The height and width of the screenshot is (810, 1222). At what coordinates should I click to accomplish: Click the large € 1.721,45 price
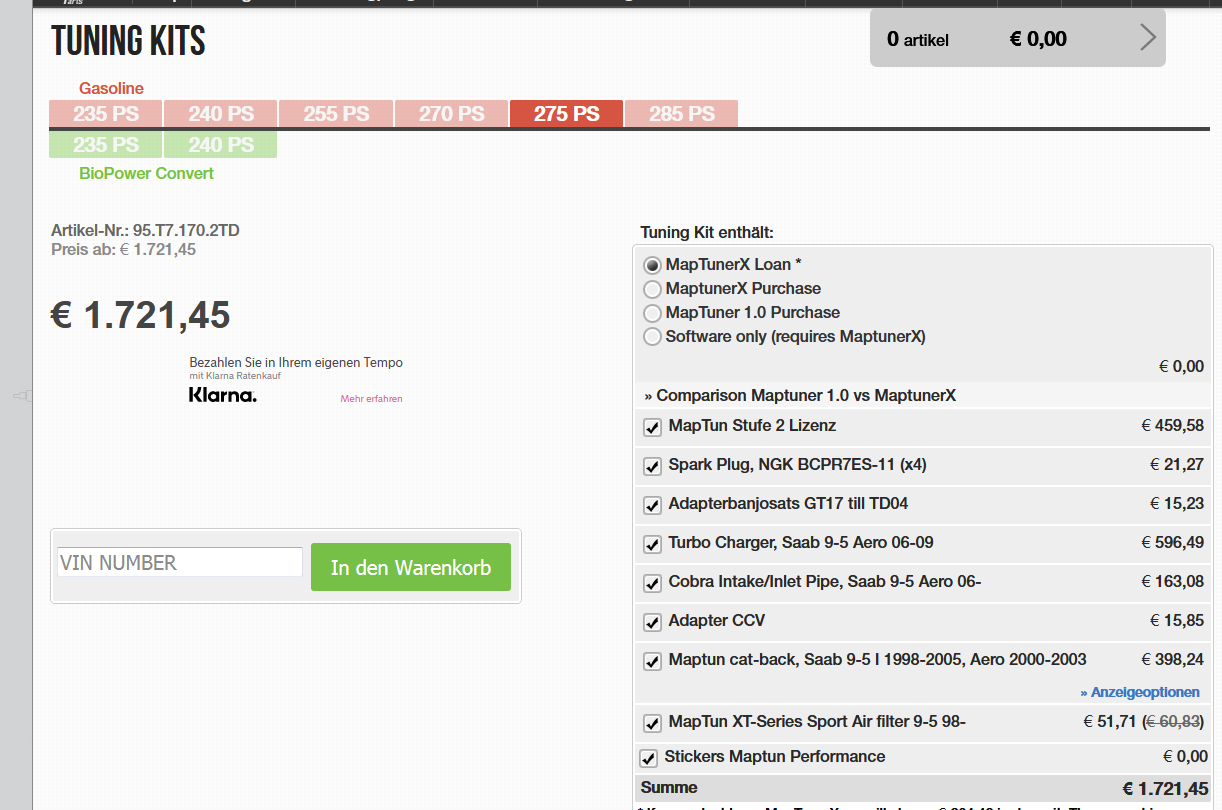pyautogui.click(x=141, y=315)
